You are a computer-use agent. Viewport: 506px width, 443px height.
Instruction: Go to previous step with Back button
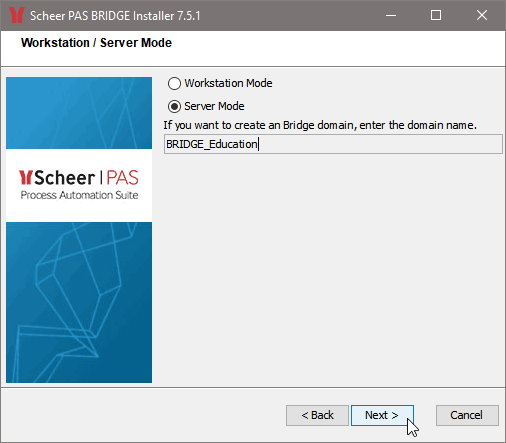pyautogui.click(x=317, y=415)
